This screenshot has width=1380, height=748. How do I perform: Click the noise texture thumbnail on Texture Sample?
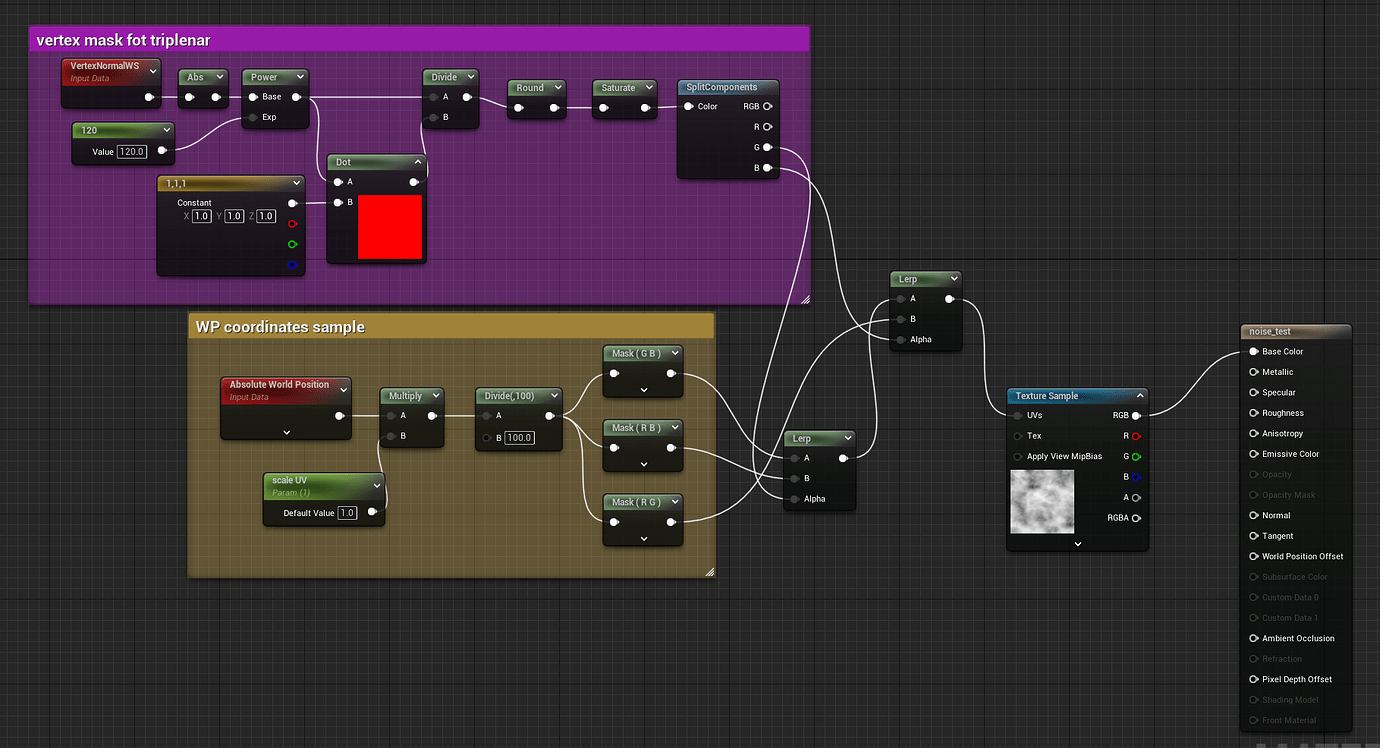click(1042, 502)
